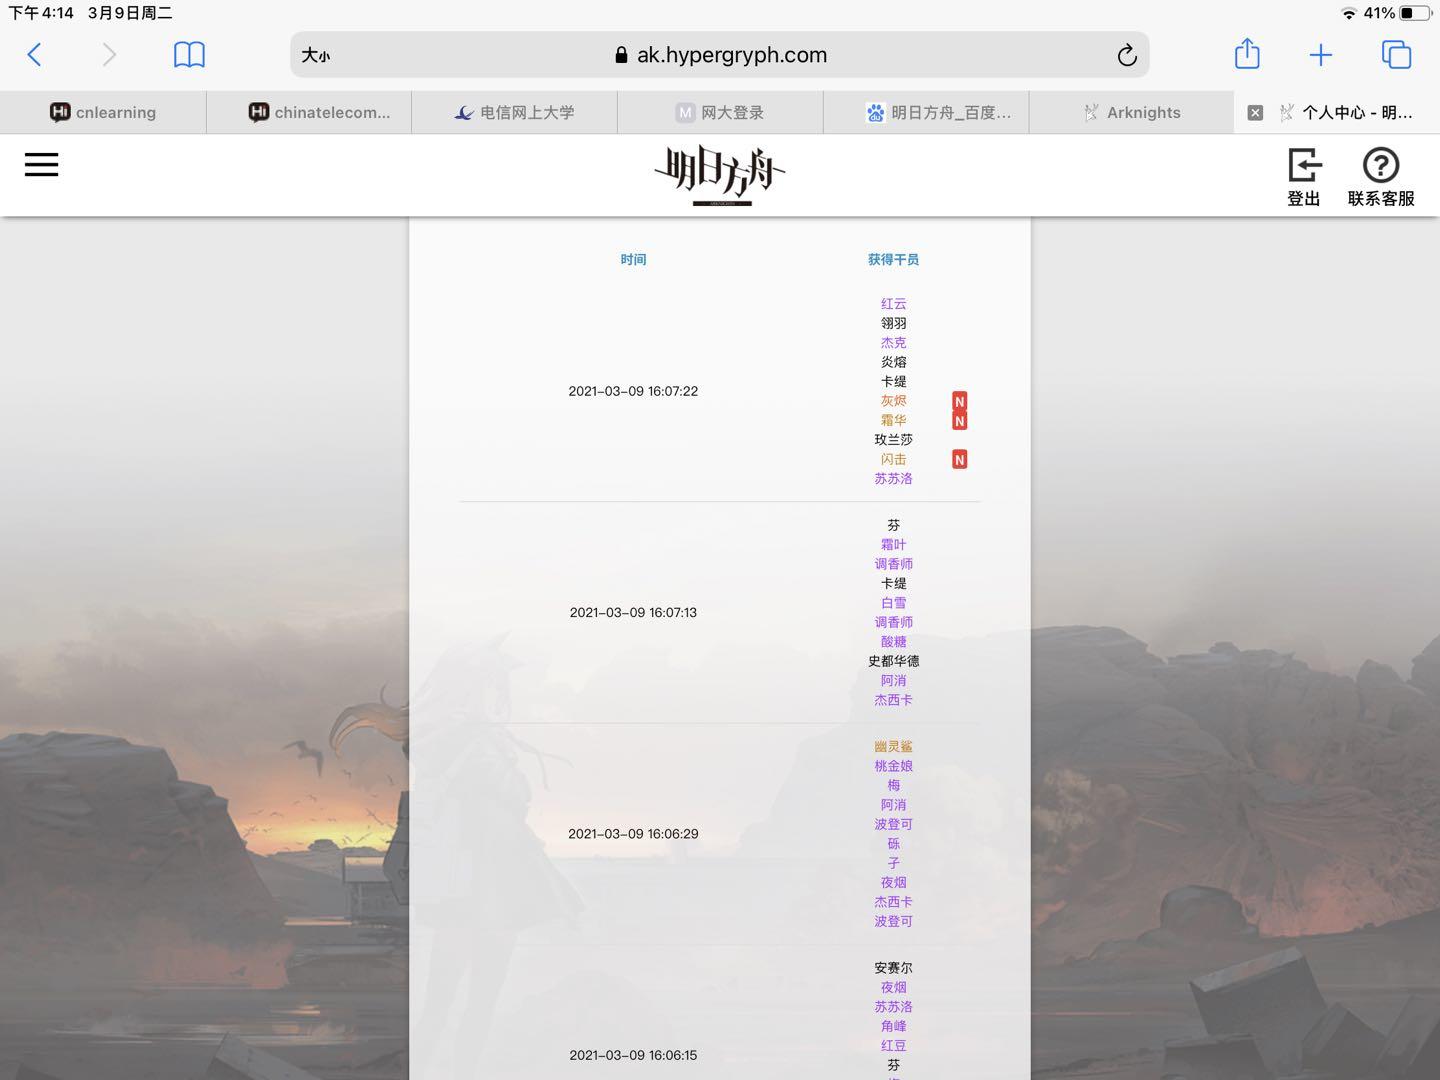Click the N badge beside 闪击
1440x1080 pixels.
pos(959,460)
